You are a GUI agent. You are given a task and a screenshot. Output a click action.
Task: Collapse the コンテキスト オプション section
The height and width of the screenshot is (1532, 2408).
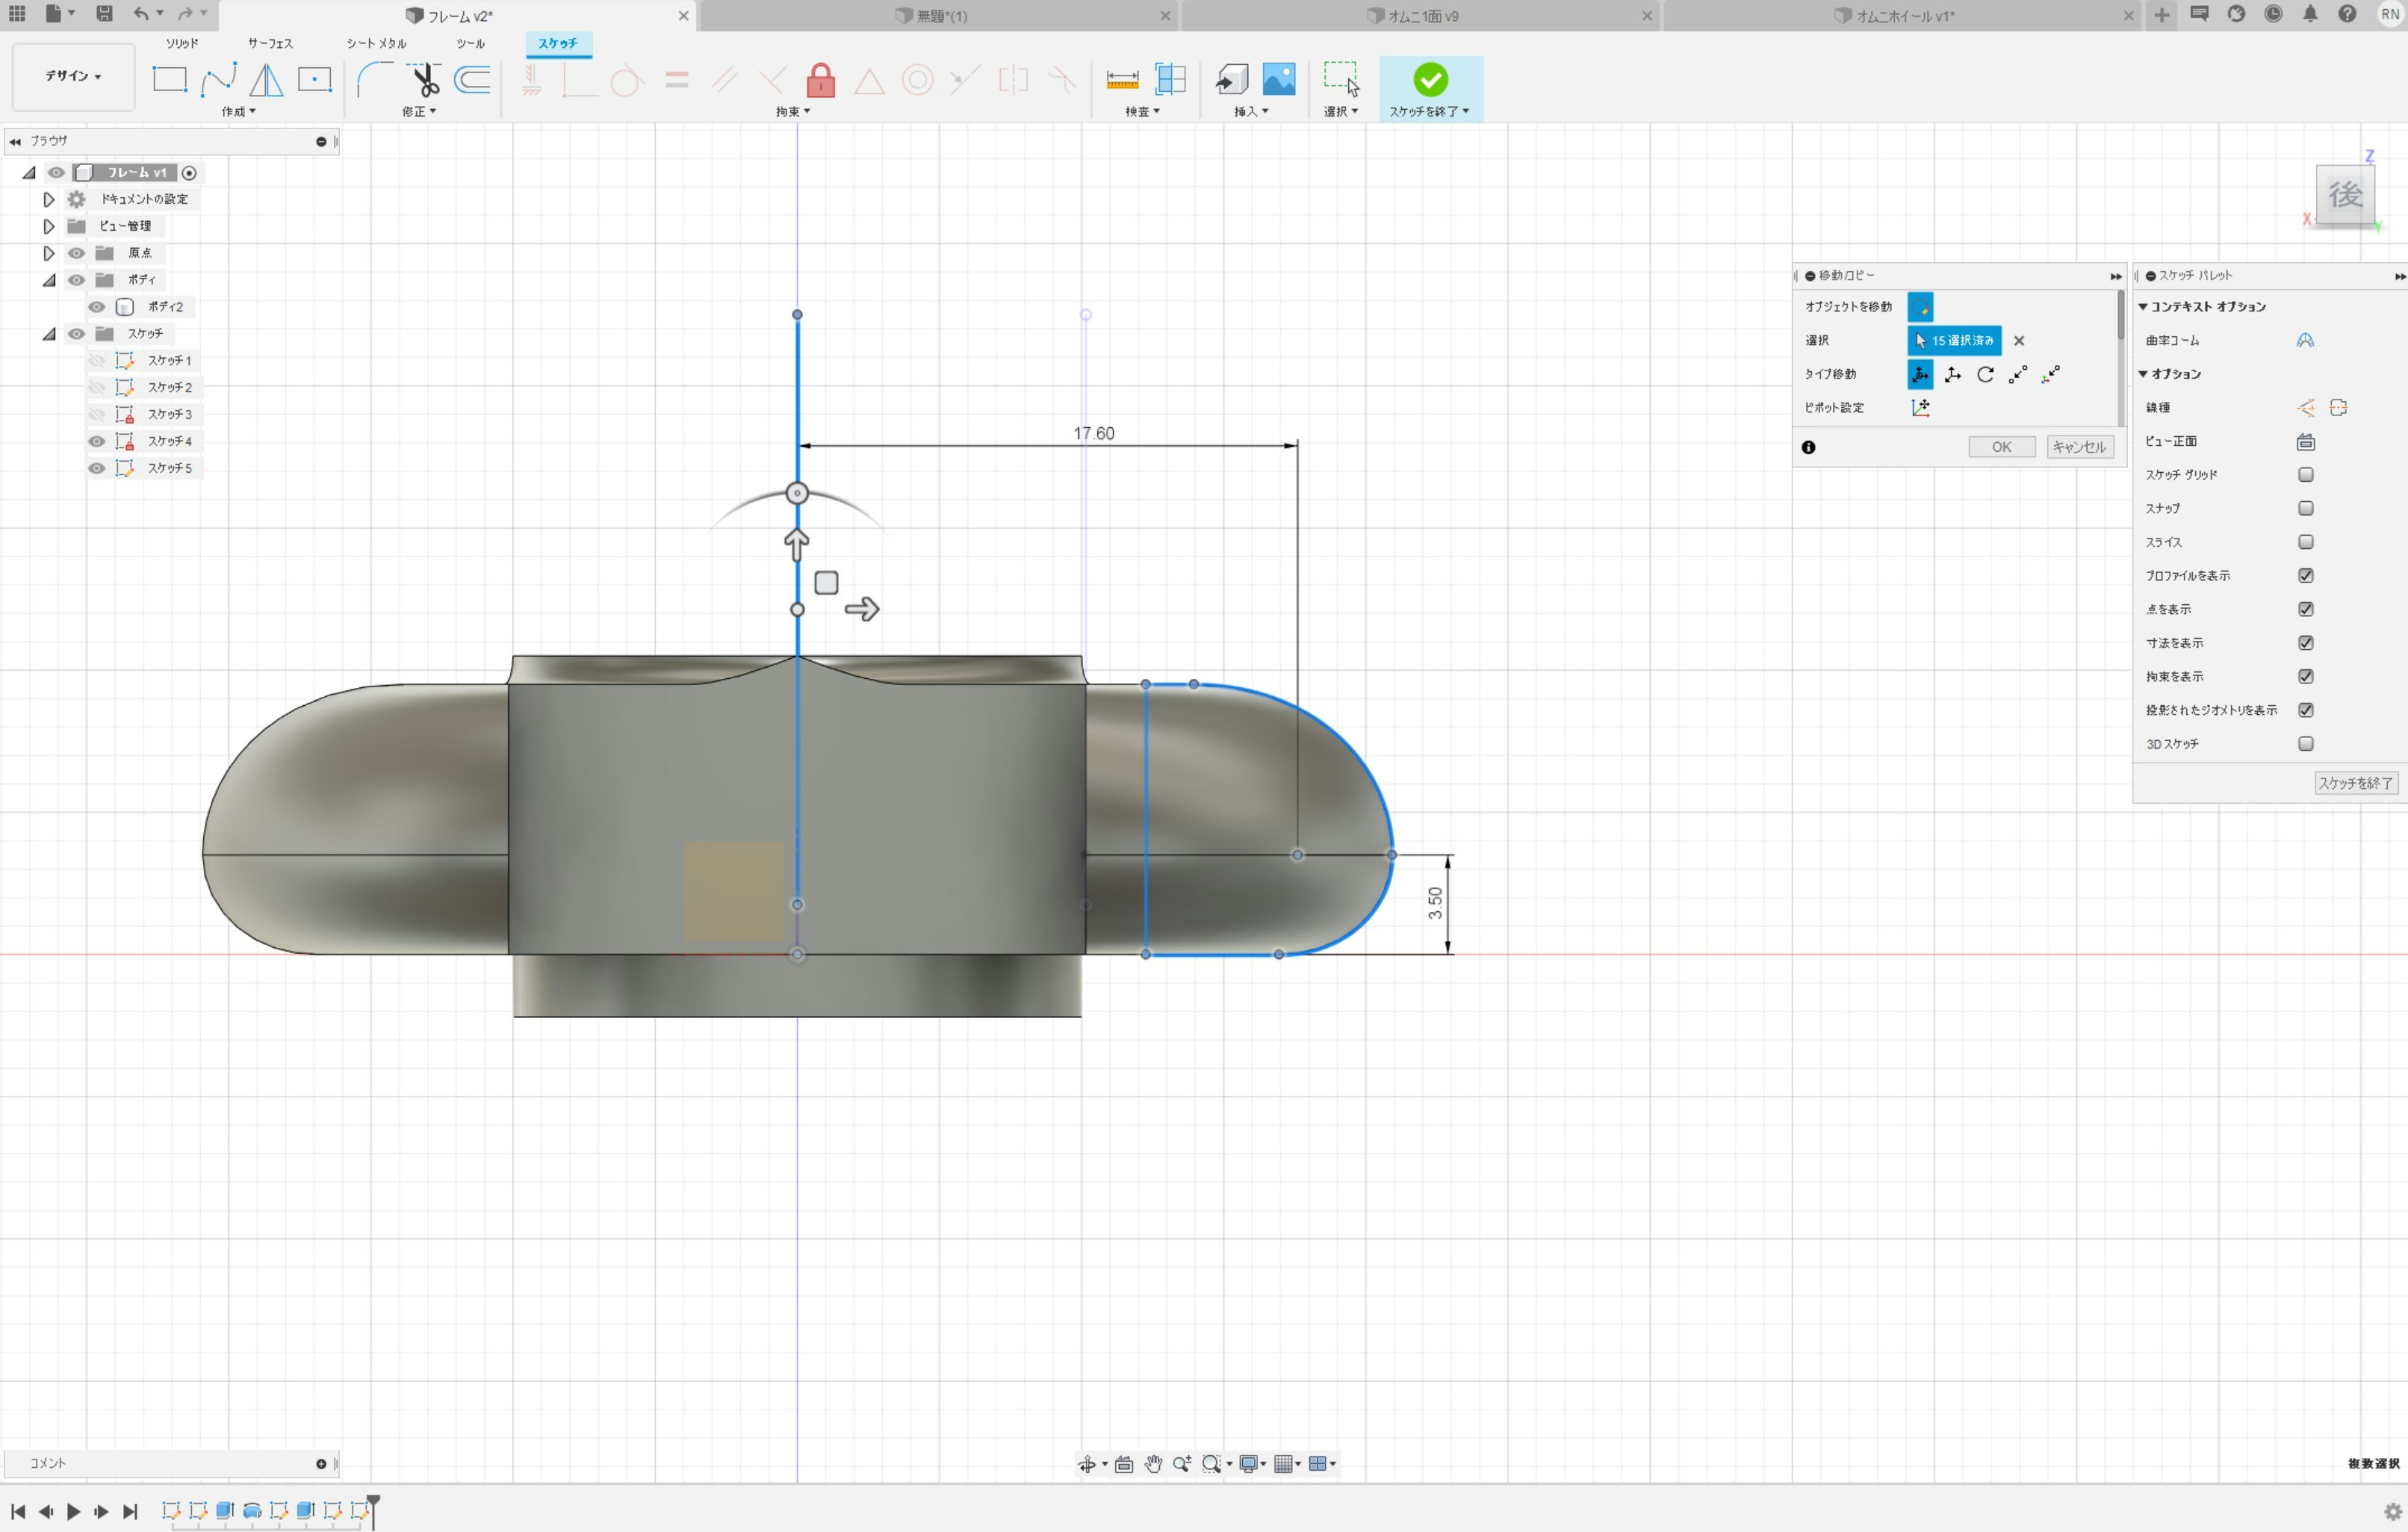pos(2143,307)
